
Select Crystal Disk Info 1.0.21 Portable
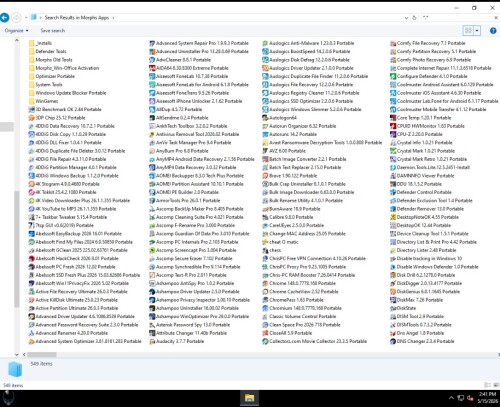[421, 143]
